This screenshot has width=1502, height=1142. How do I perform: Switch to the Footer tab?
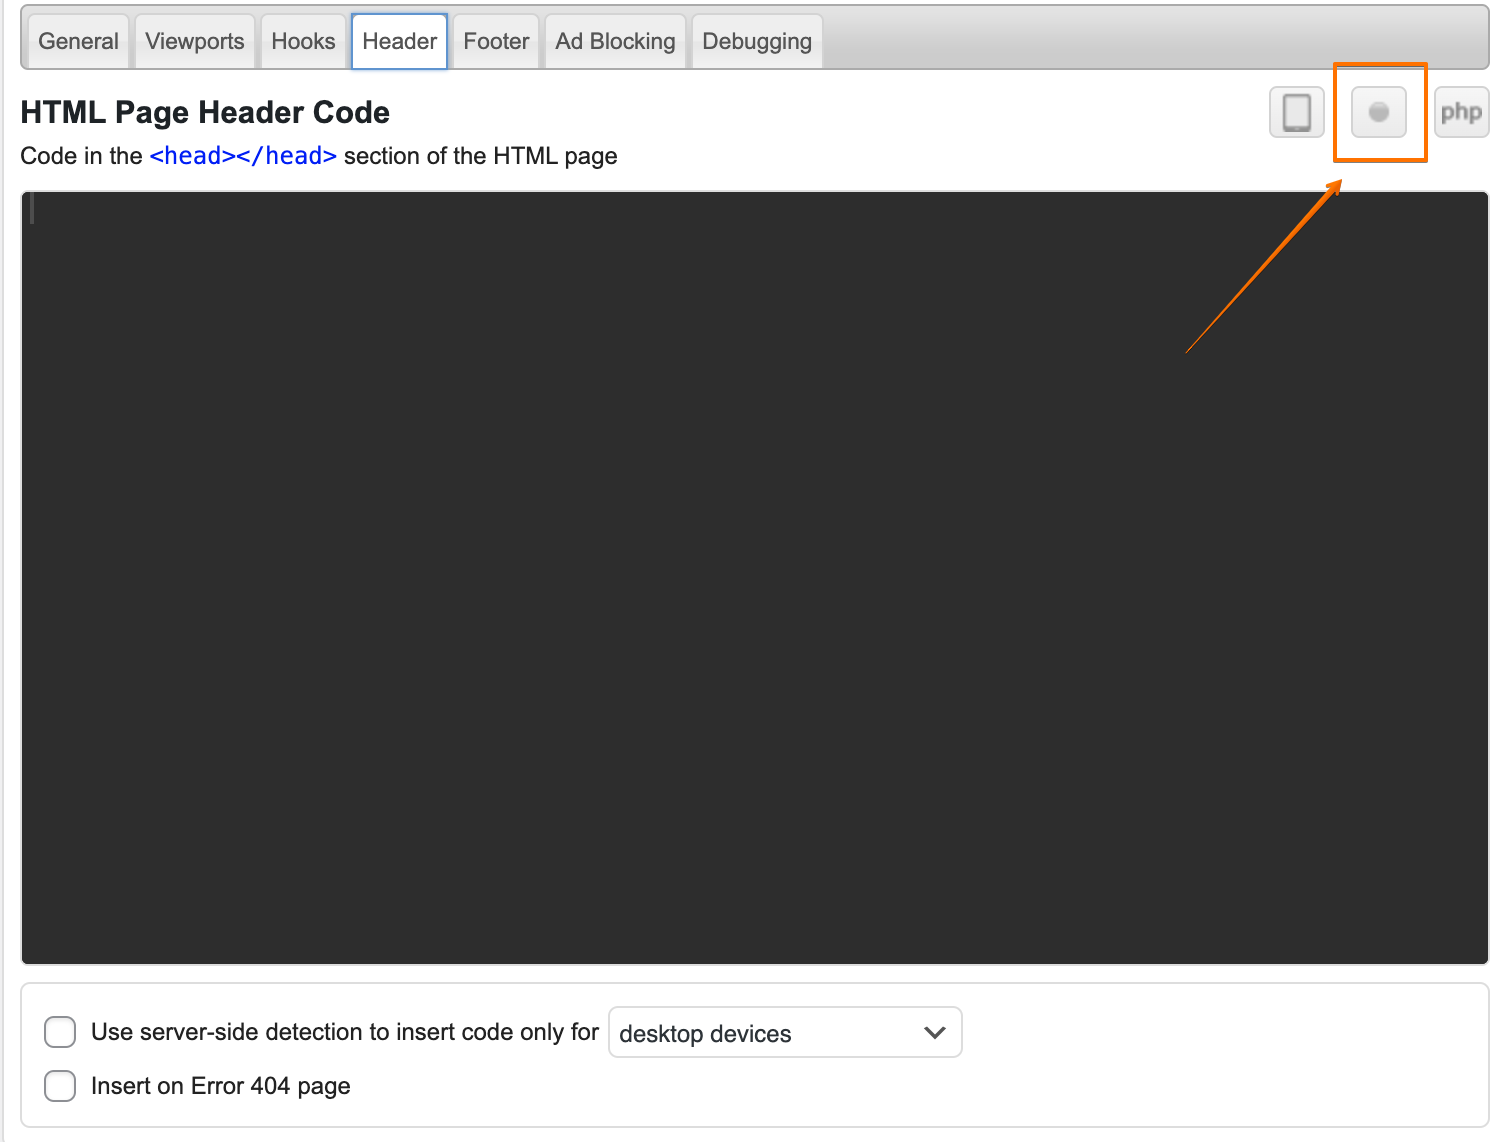click(496, 41)
